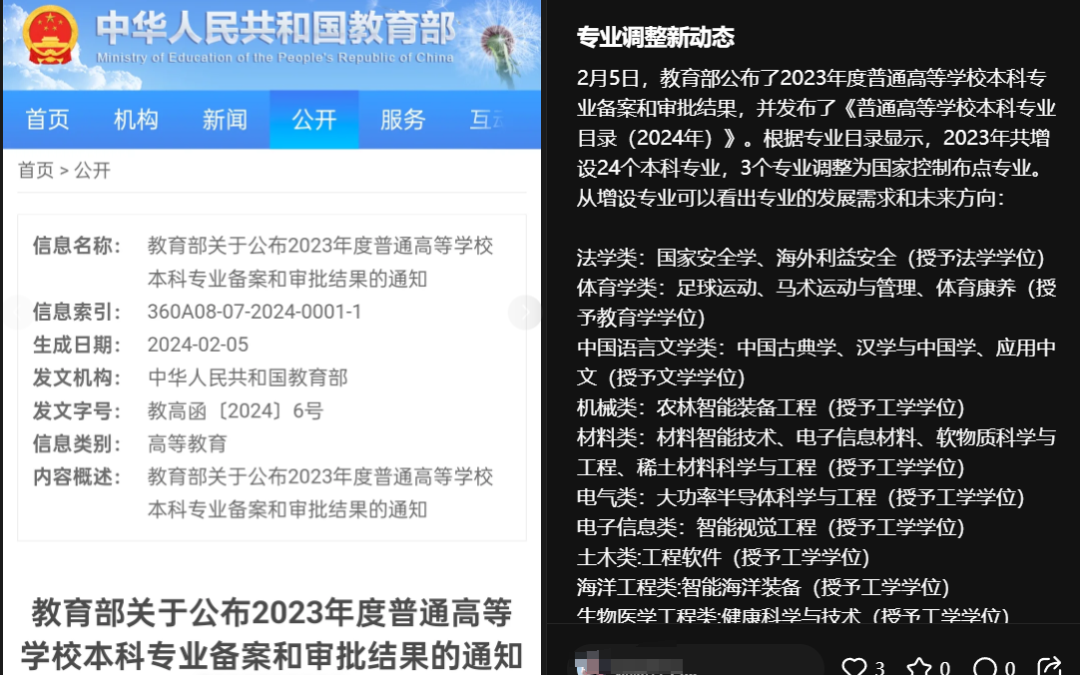Go to next image with right arrow

click(525, 312)
